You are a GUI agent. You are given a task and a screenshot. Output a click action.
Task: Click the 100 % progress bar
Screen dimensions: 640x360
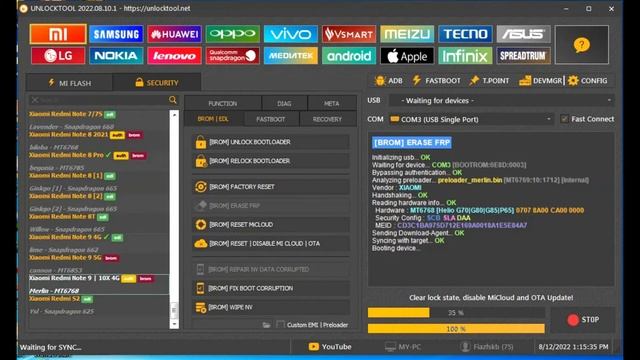[x=456, y=329]
